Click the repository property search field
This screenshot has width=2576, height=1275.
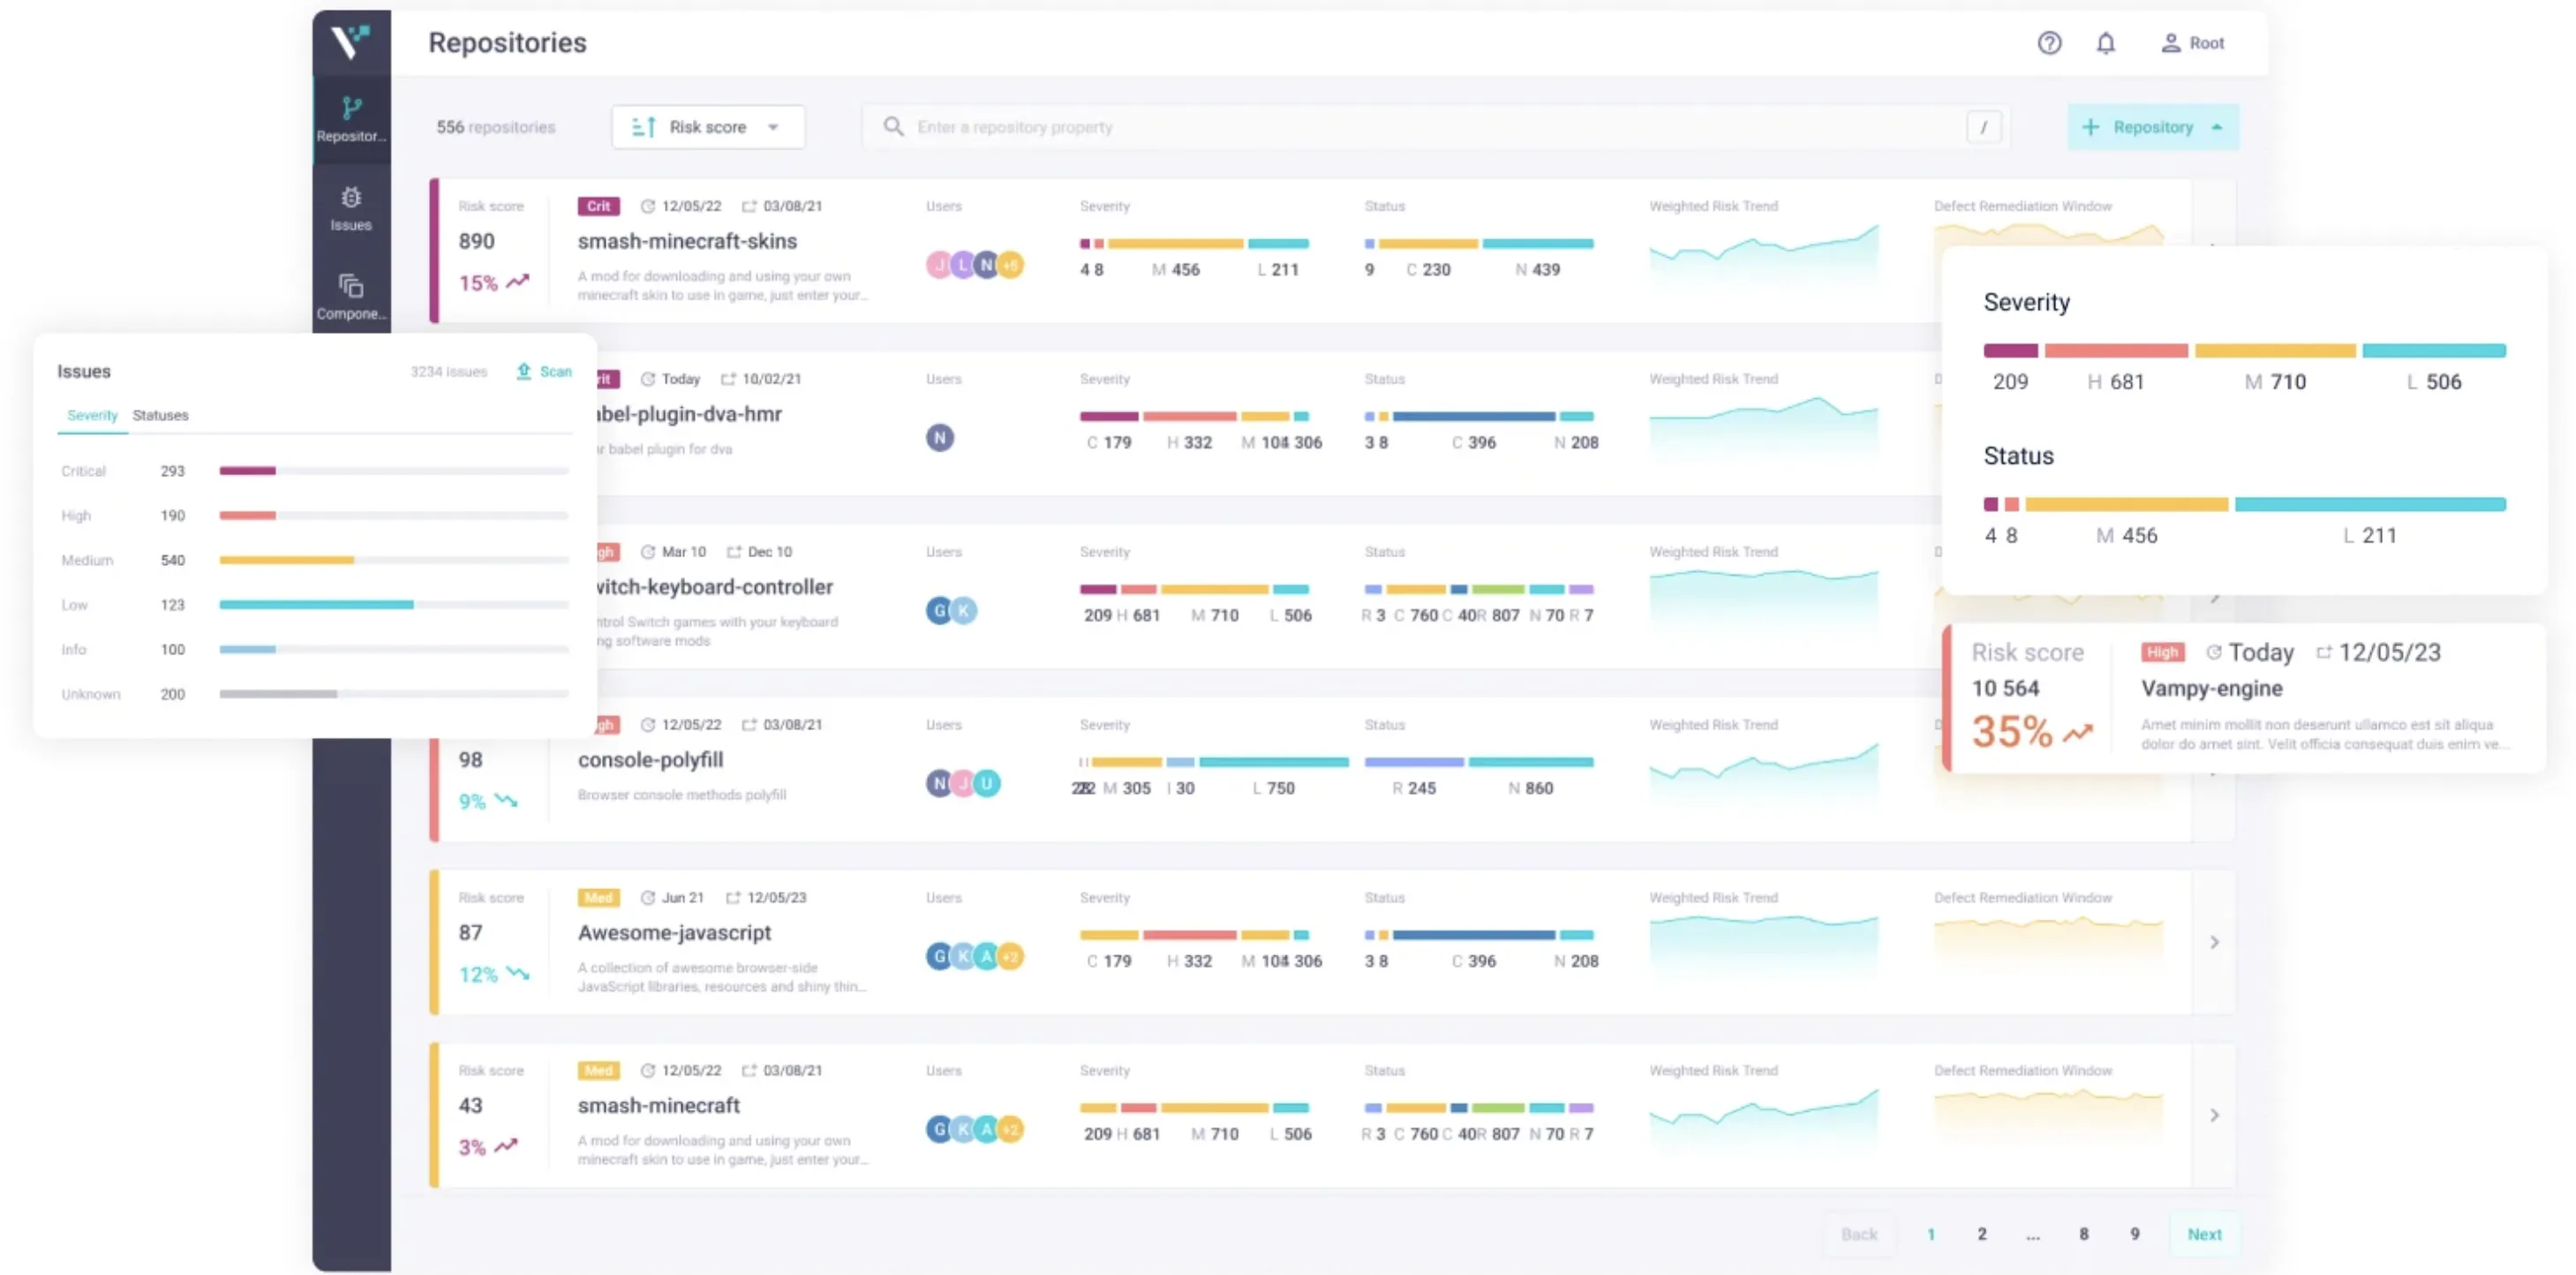pyautogui.click(x=1436, y=127)
